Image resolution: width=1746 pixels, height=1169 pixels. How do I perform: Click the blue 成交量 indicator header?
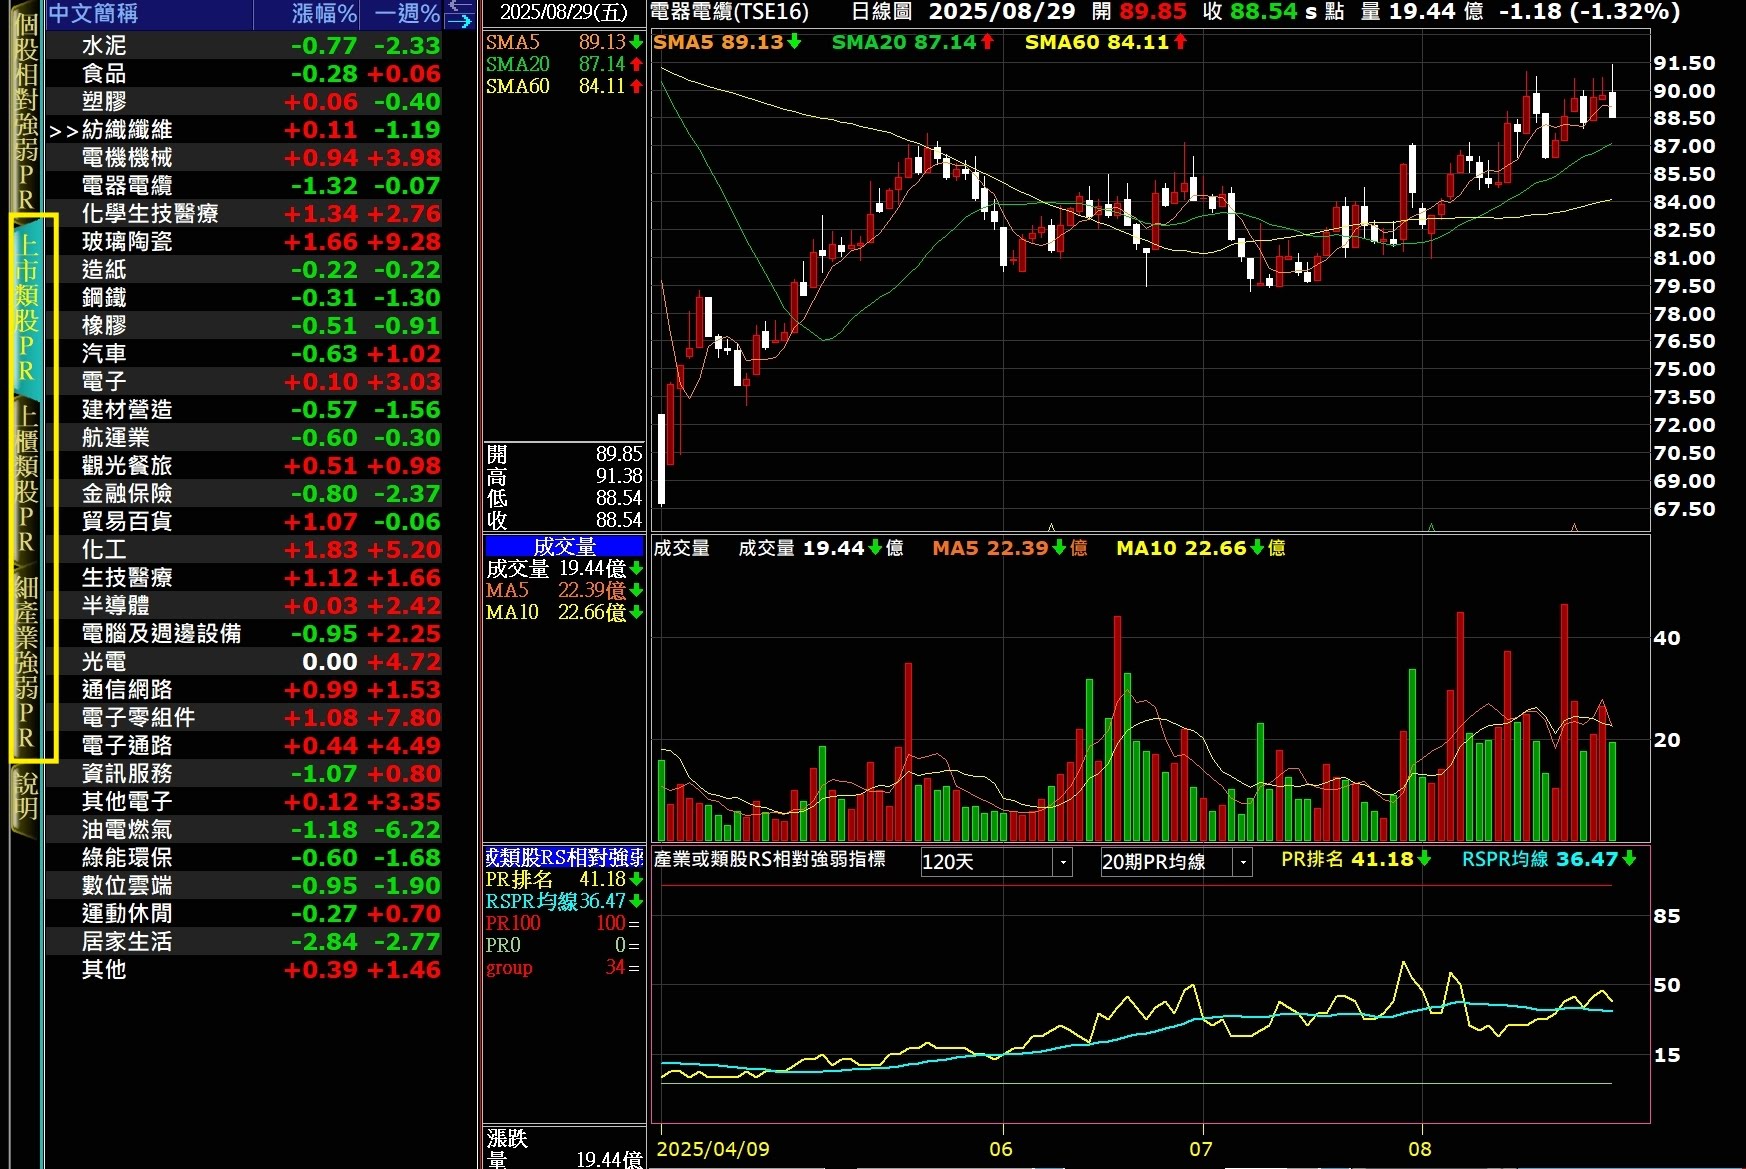tap(564, 546)
